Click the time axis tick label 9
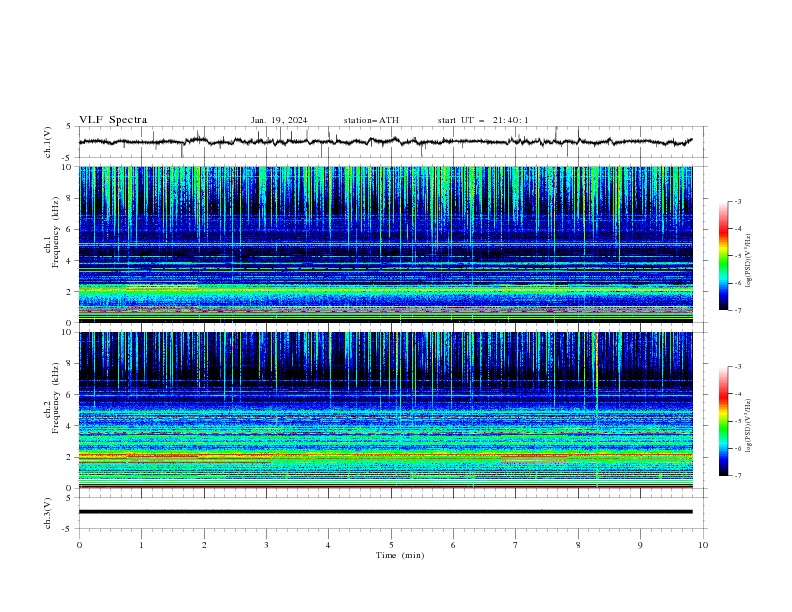The width and height of the screenshot is (792, 612). pos(640,545)
